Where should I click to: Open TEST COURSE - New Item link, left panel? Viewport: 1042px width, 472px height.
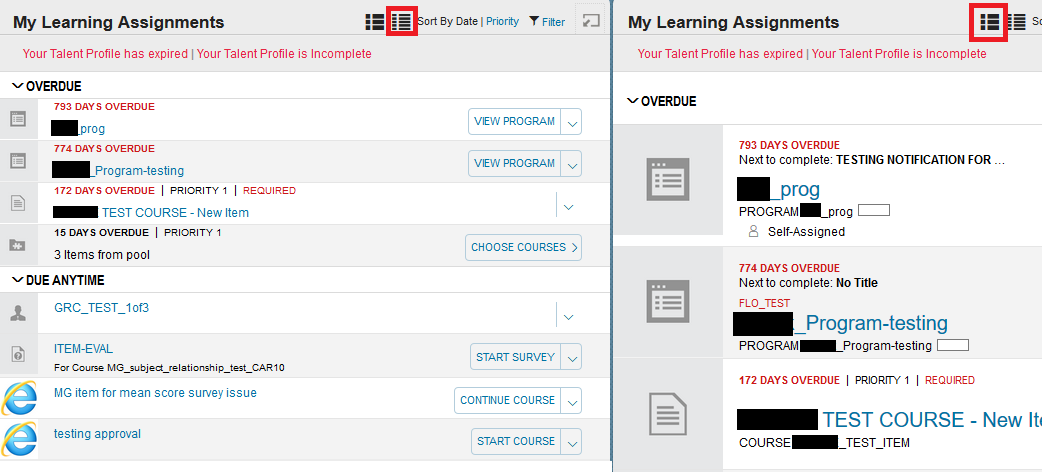coord(175,213)
